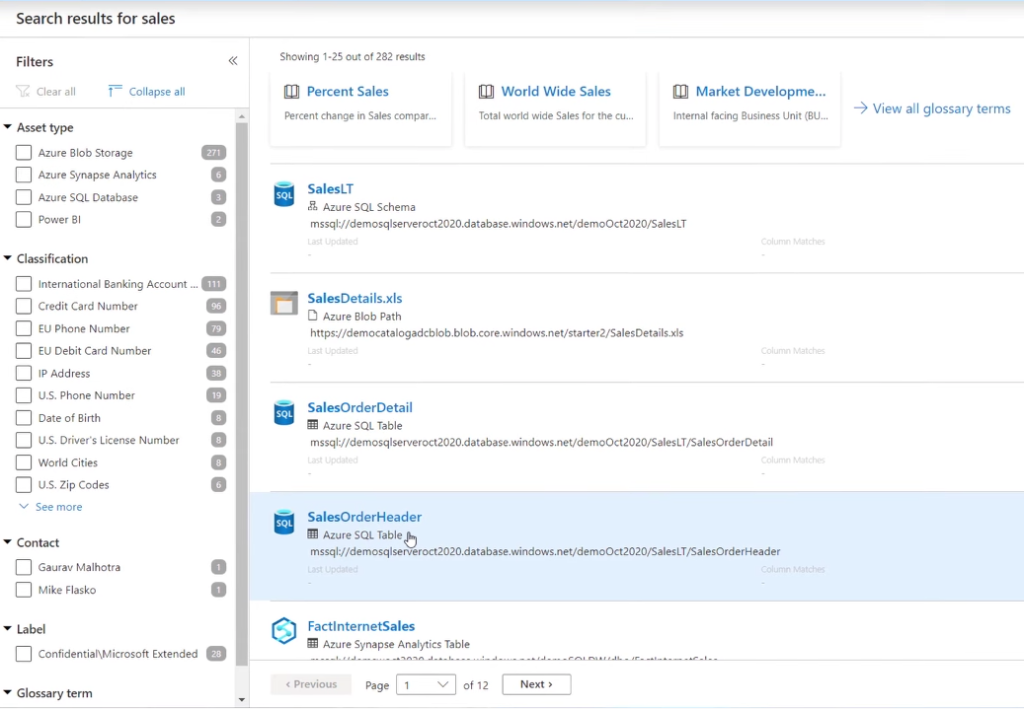This screenshot has height=709, width=1024.
Task: Click the arrow icon beside View all glossary terms
Action: (x=861, y=108)
